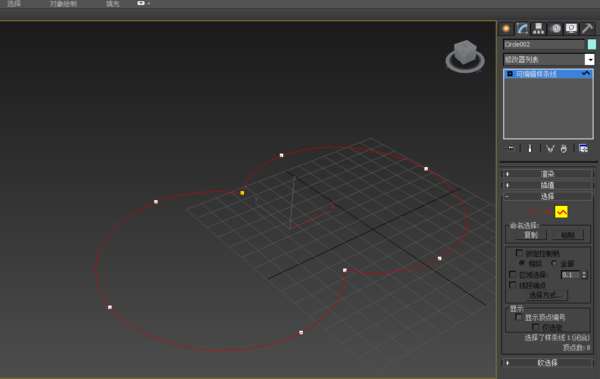Open the Hierarchy panel tab
Screen dimensions: 600x379
click(538, 29)
